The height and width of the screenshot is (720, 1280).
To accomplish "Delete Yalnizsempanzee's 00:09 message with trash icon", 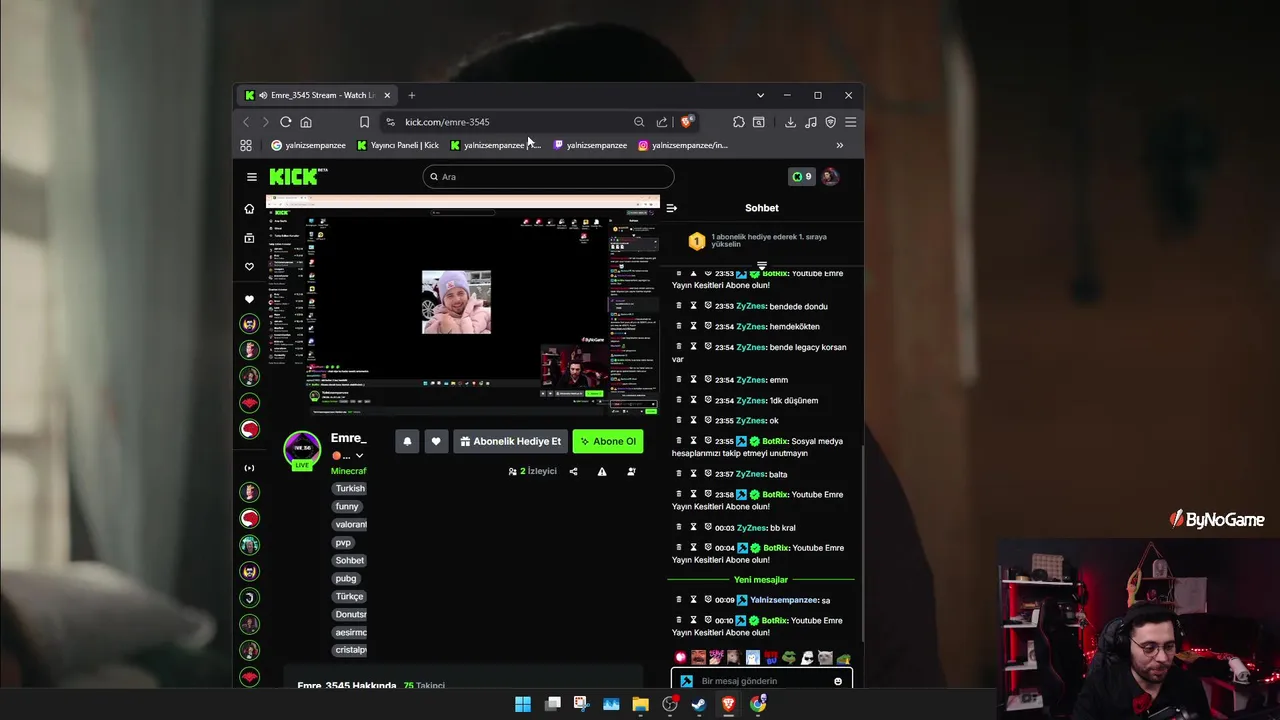I will click(679, 600).
